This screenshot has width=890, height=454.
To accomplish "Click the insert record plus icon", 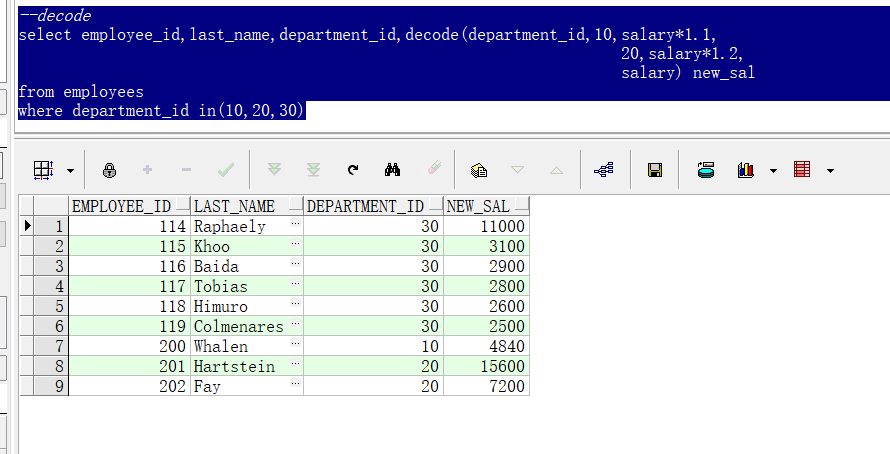I will click(148, 169).
